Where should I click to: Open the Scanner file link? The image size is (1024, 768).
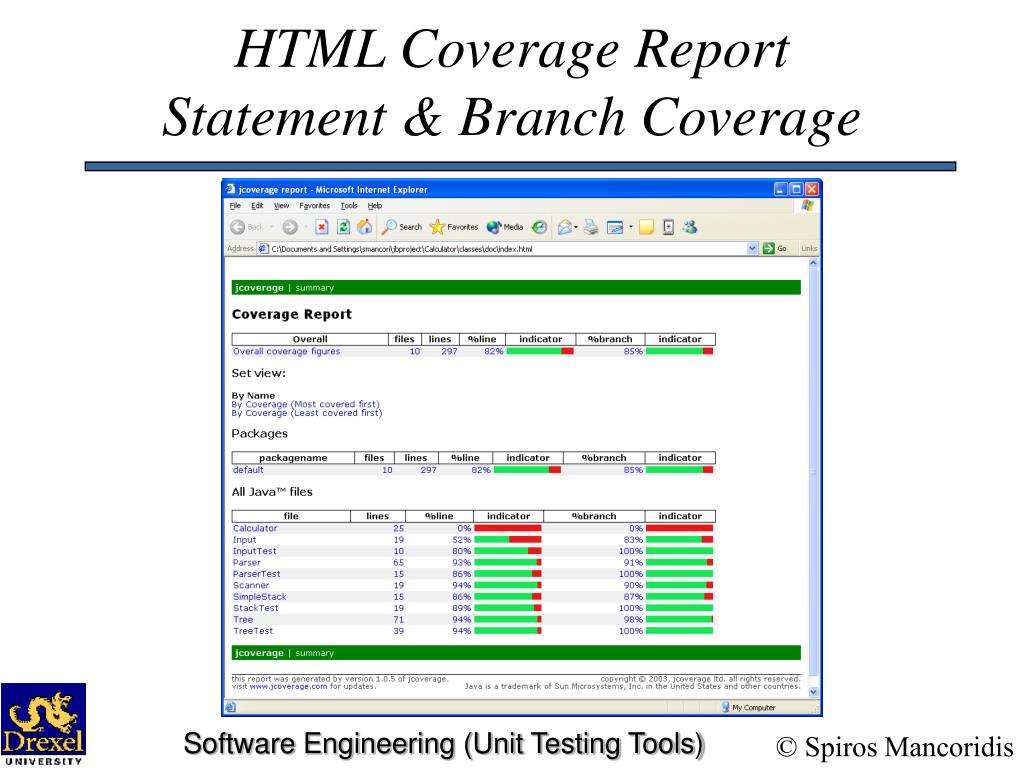click(x=251, y=586)
